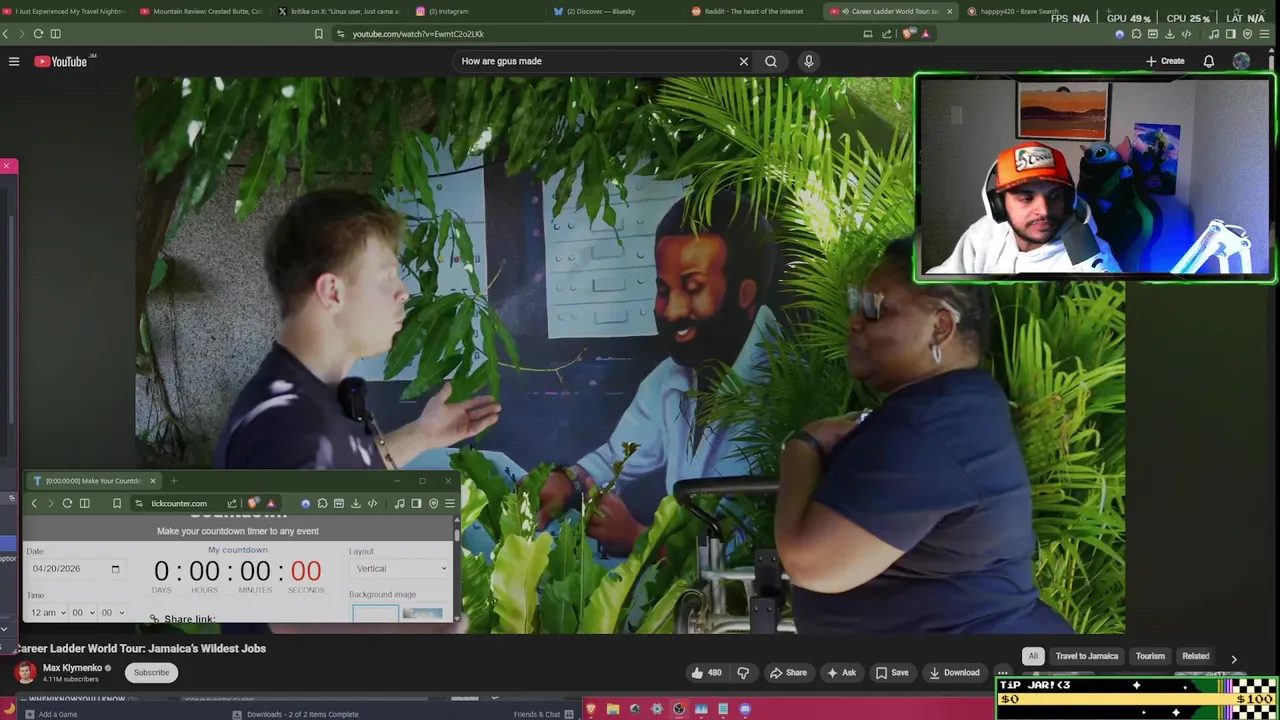Image resolution: width=1280 pixels, height=720 pixels.
Task: Open new tab in tickcounter window
Action: 173,481
